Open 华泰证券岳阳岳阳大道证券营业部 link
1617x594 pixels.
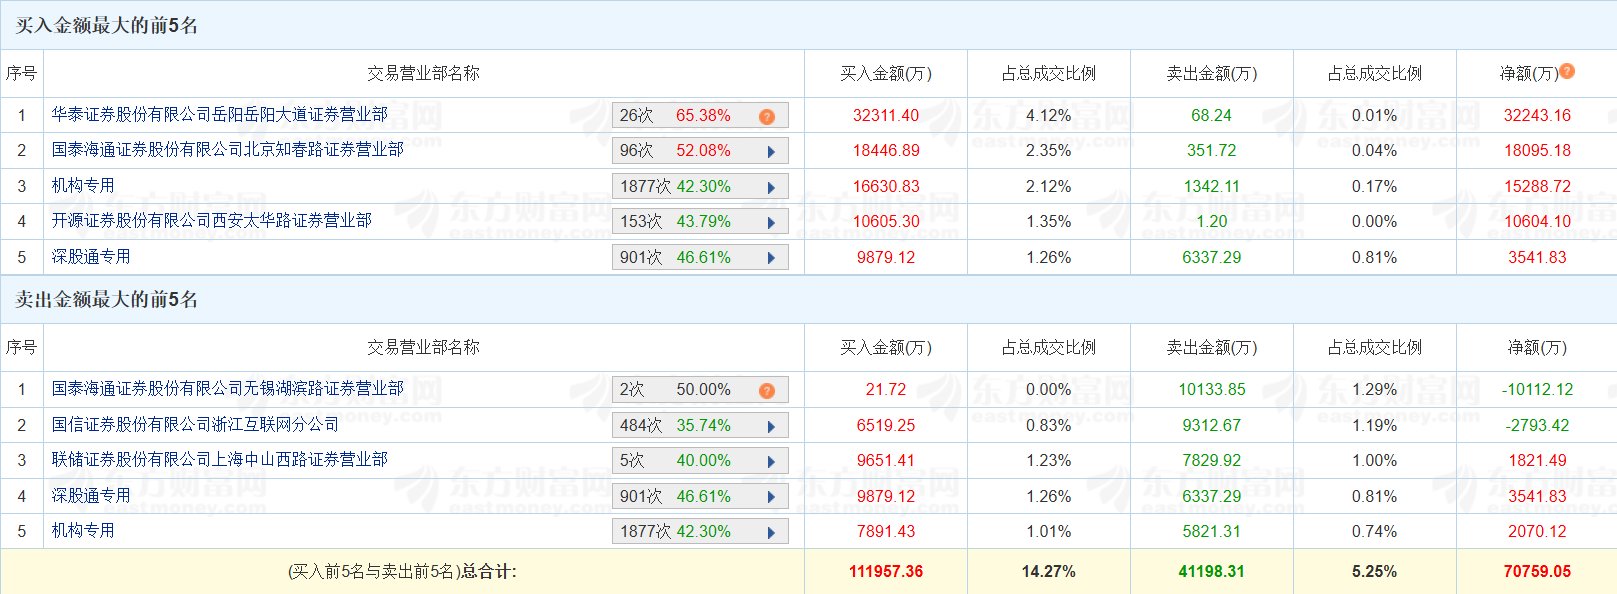tap(219, 115)
